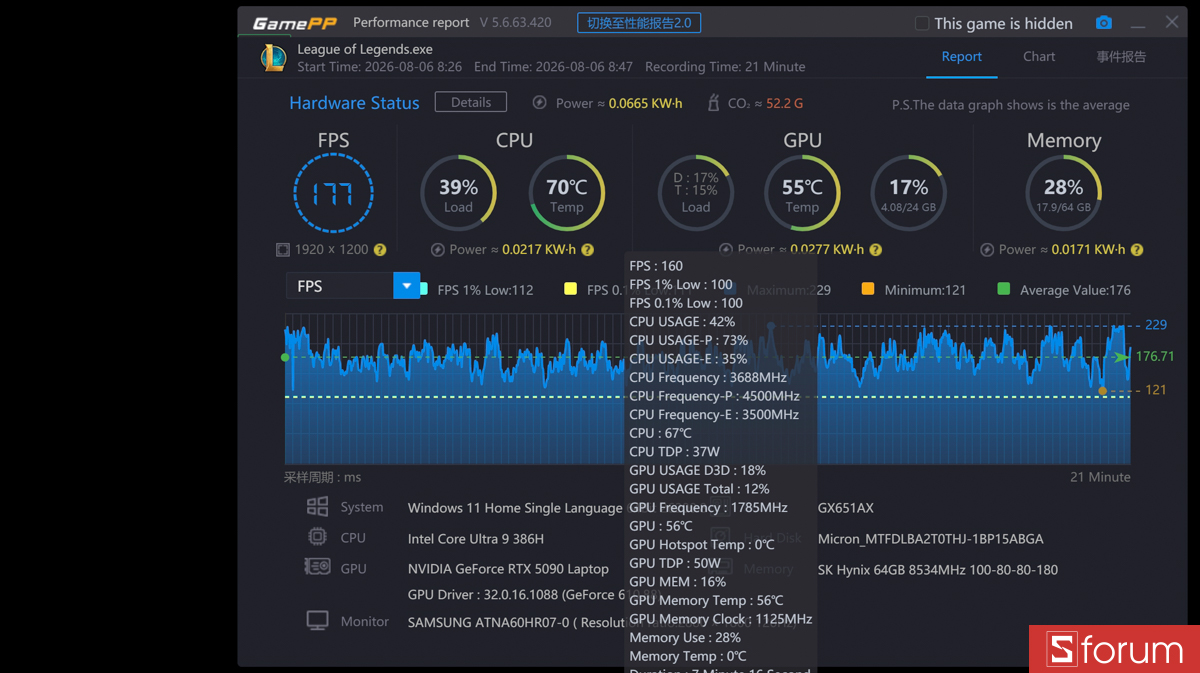
Task: Click the 'Minimum:121' legend label
Action: 925,290
